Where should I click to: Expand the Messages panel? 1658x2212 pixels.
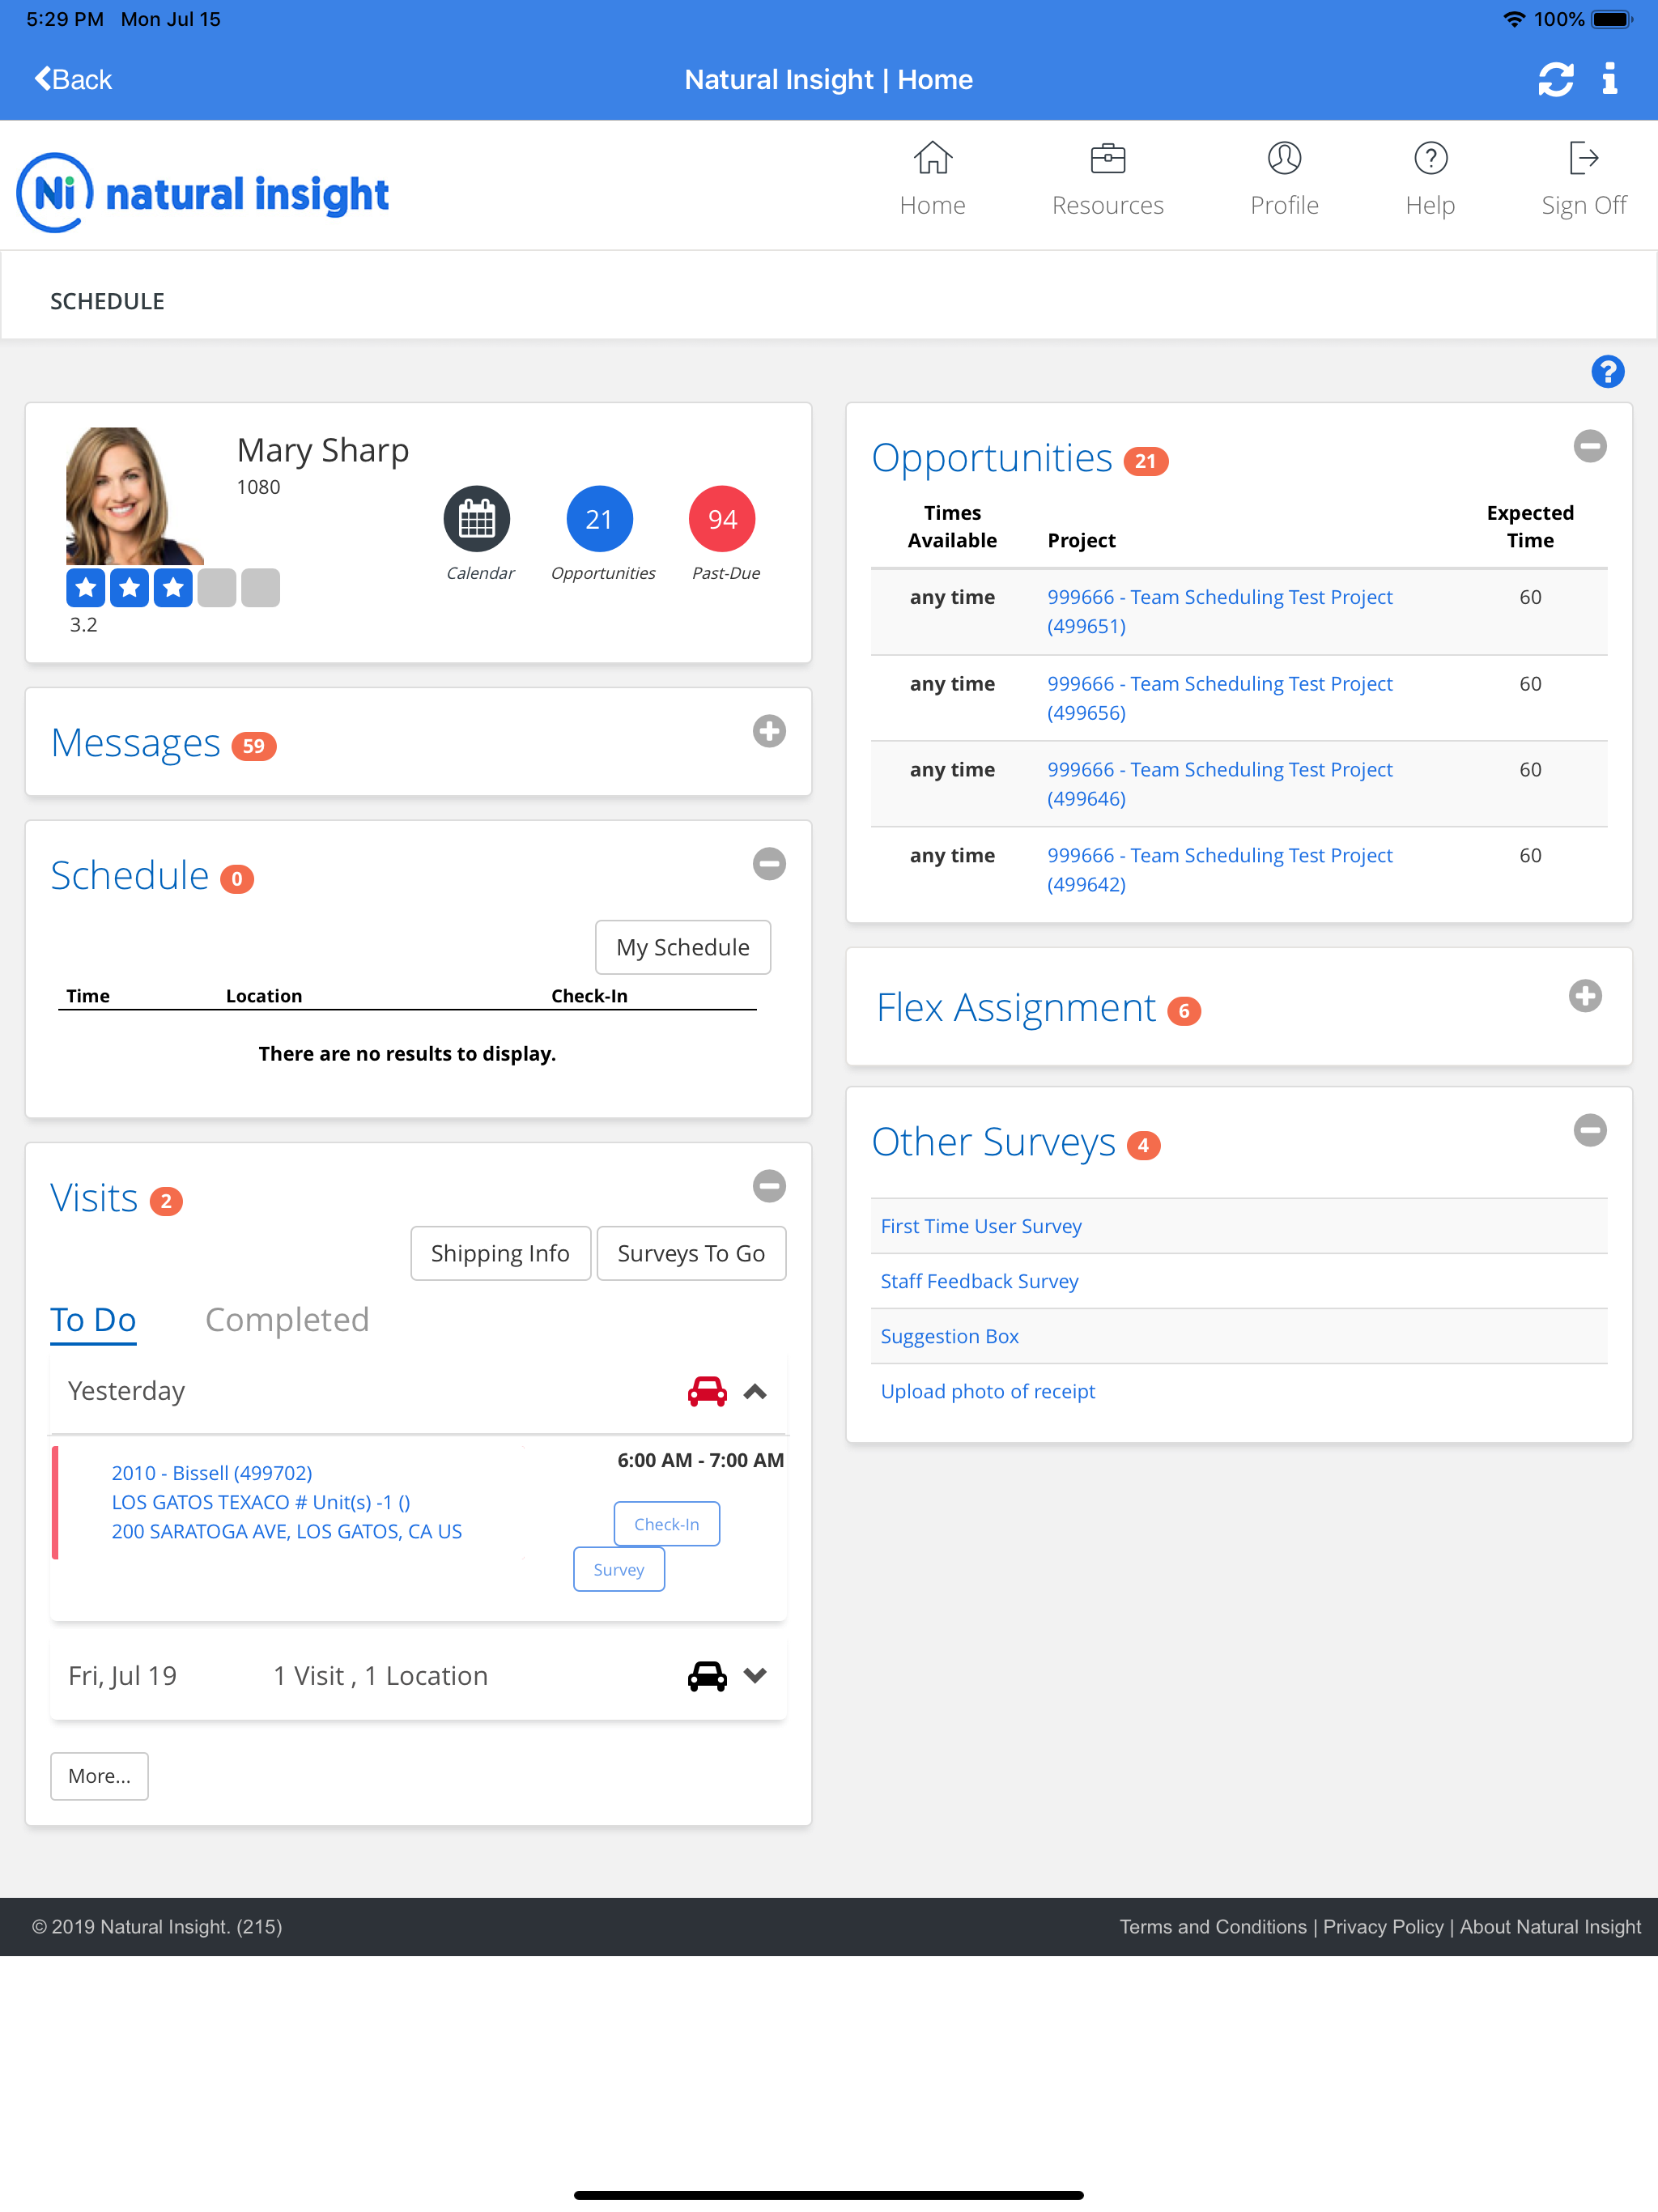coord(769,731)
